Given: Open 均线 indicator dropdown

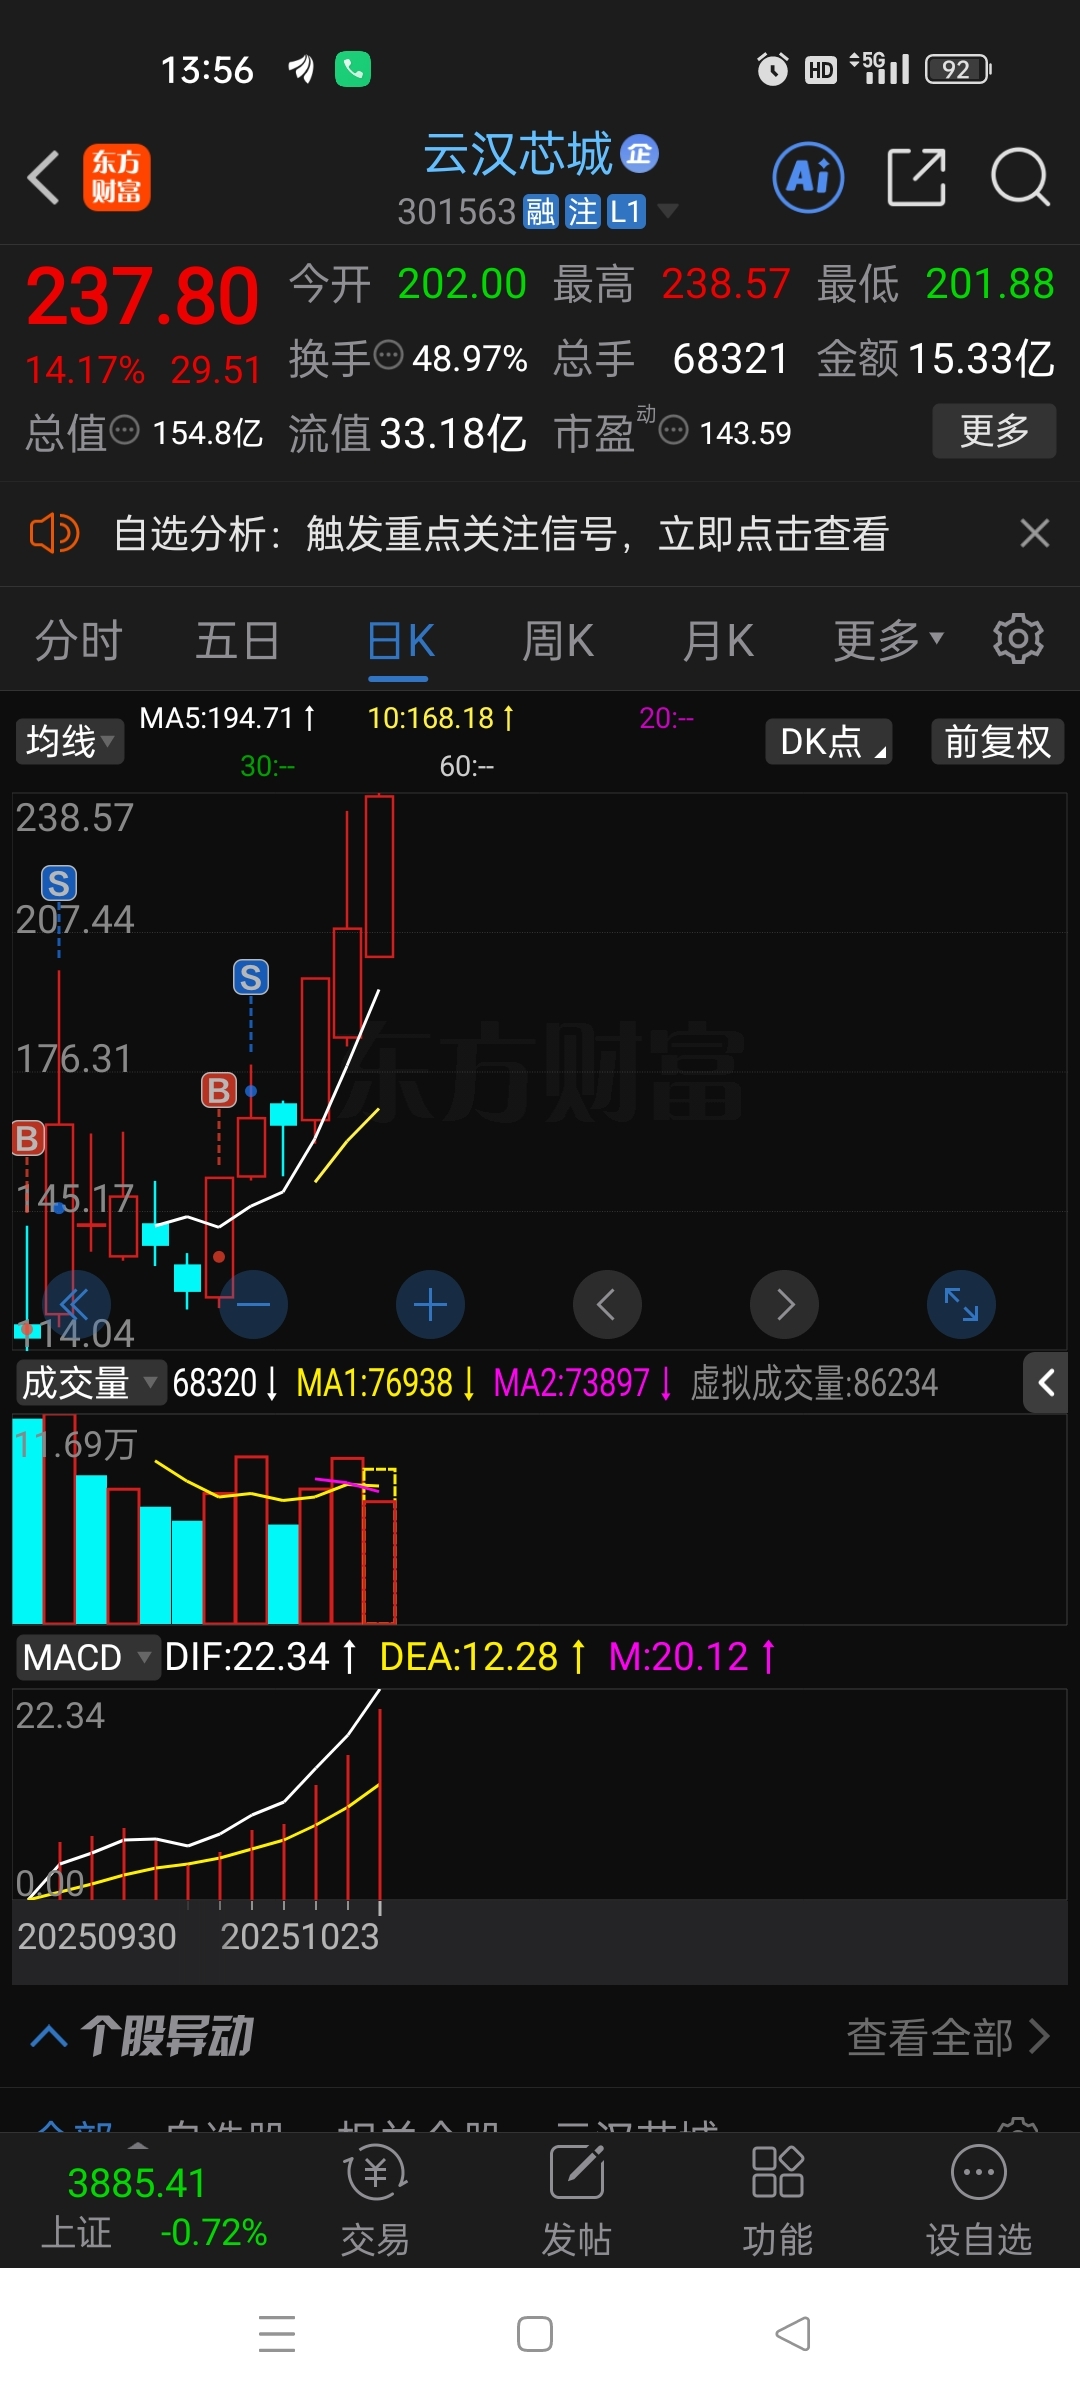Looking at the screenshot, I should [x=69, y=742].
